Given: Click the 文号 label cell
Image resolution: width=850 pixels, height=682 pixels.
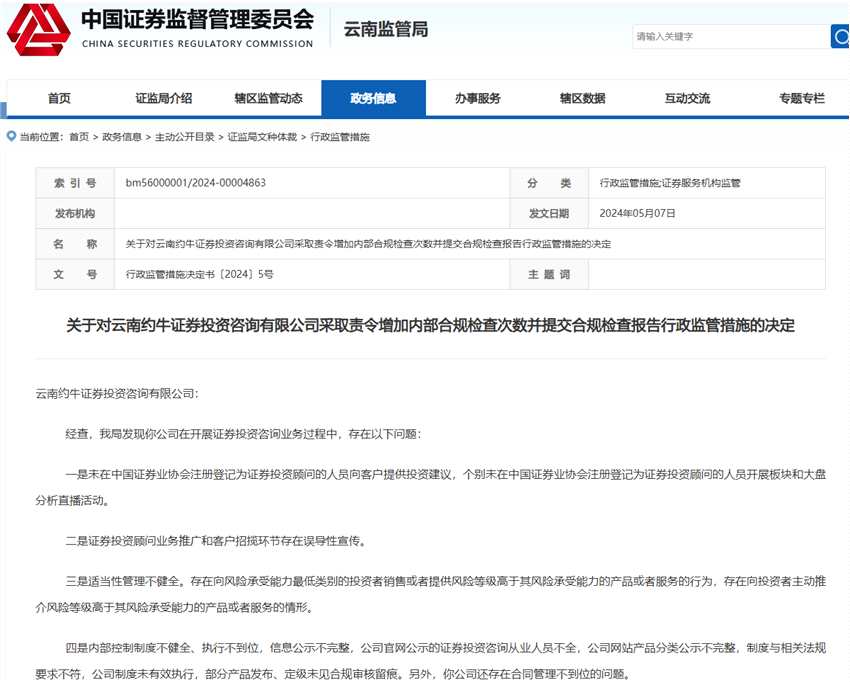Looking at the screenshot, I should [75, 274].
